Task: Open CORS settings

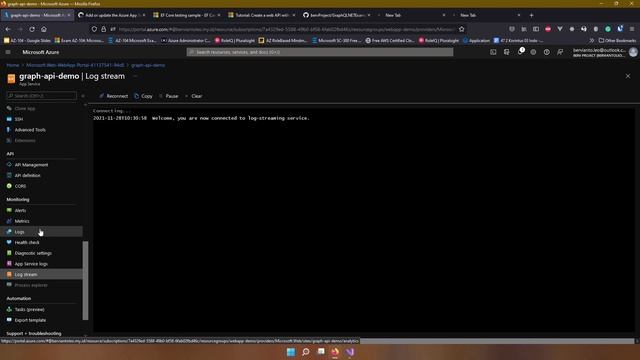Action: (20, 186)
